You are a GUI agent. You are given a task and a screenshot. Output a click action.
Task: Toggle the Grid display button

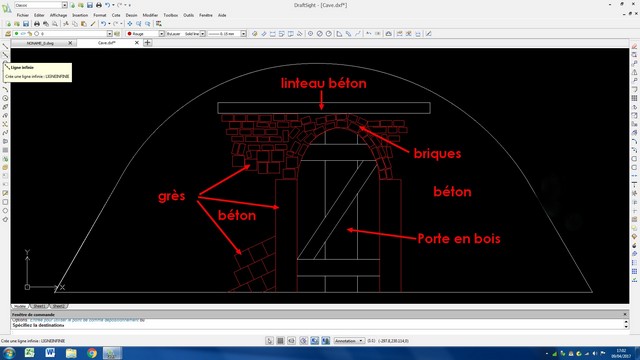[x=280, y=340]
